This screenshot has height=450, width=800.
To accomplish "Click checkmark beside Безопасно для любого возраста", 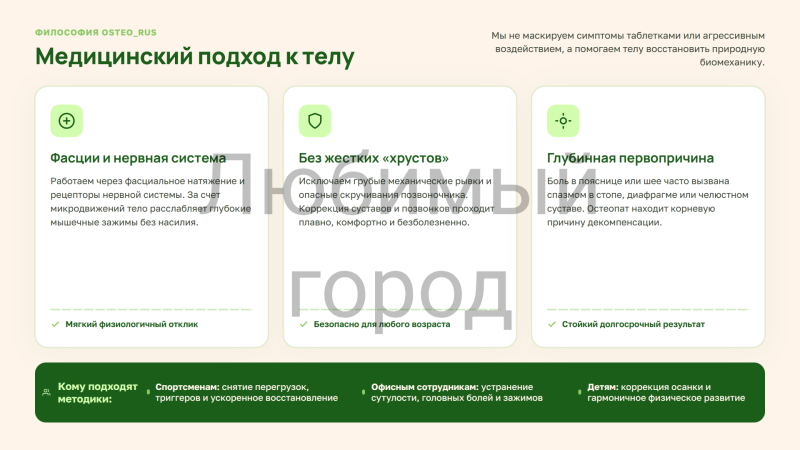I will click(x=304, y=324).
